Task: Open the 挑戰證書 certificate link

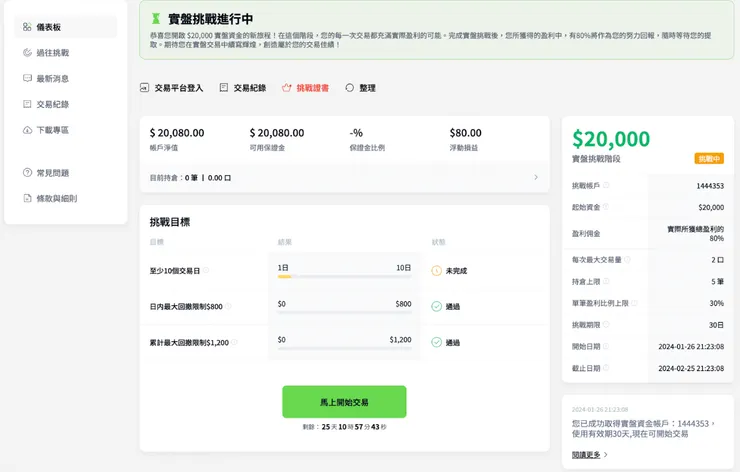Action: (x=305, y=88)
